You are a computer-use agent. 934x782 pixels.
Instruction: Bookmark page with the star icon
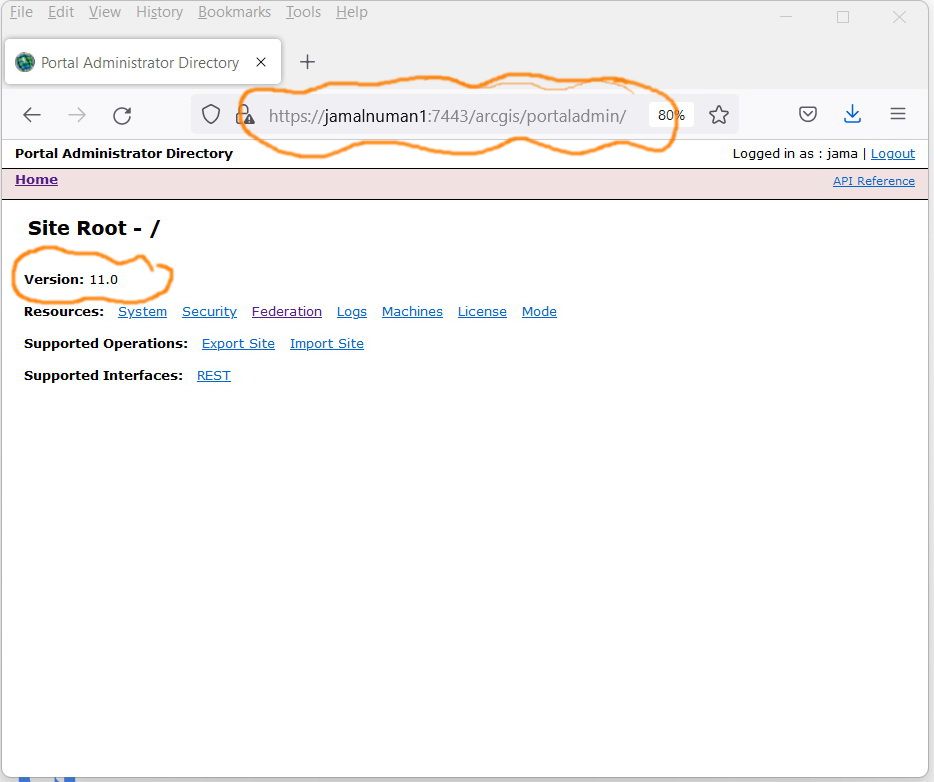click(718, 114)
